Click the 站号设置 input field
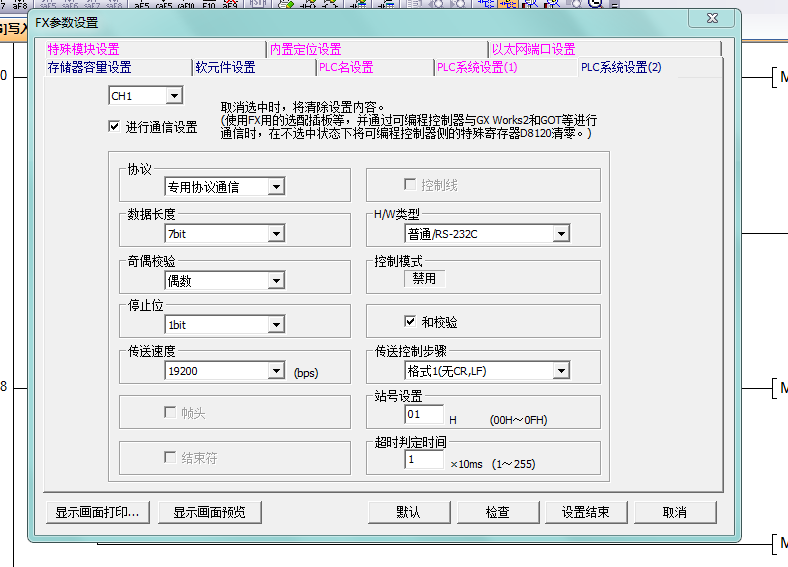 tap(424, 414)
